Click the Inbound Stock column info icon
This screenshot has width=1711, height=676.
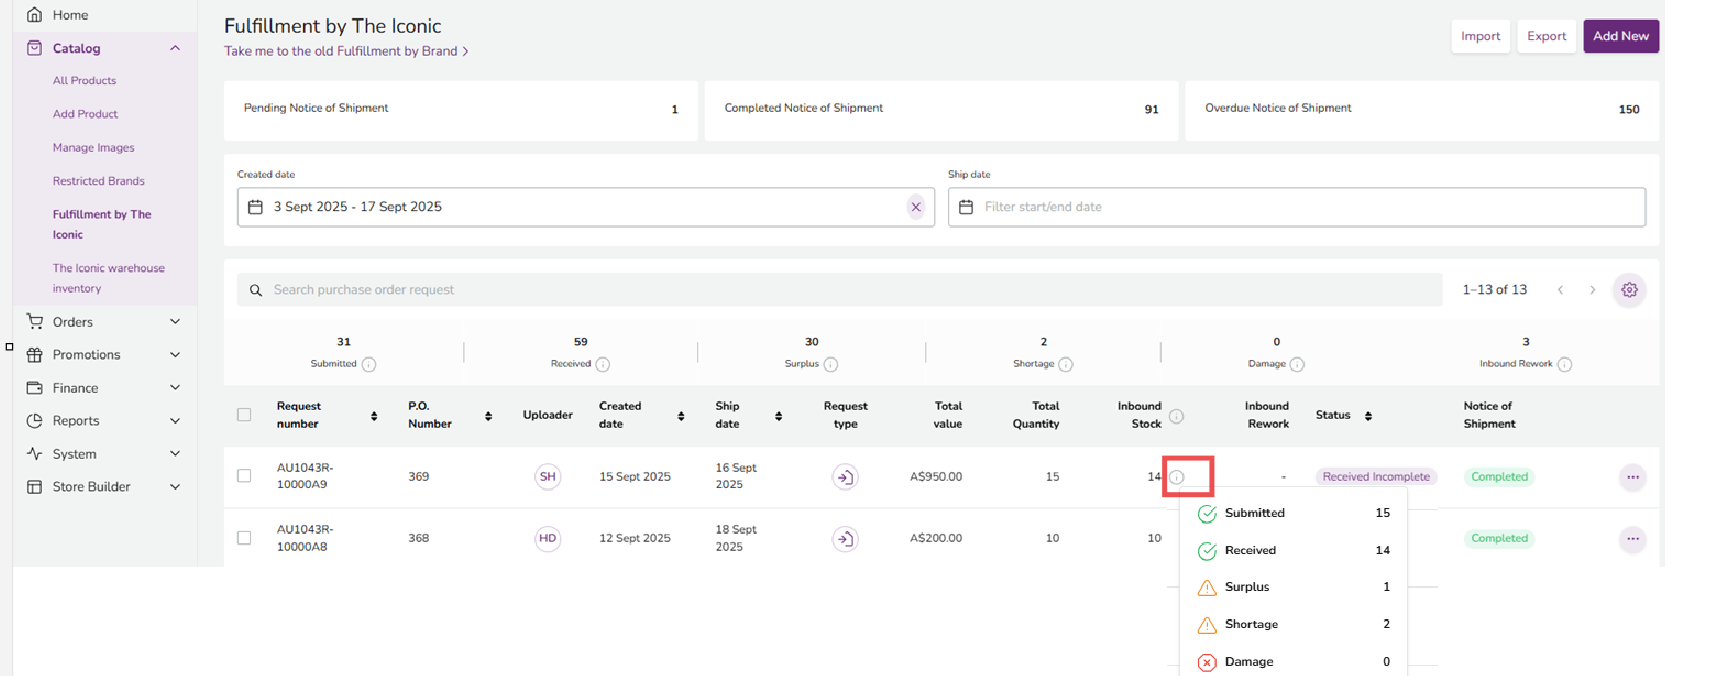click(x=1176, y=416)
